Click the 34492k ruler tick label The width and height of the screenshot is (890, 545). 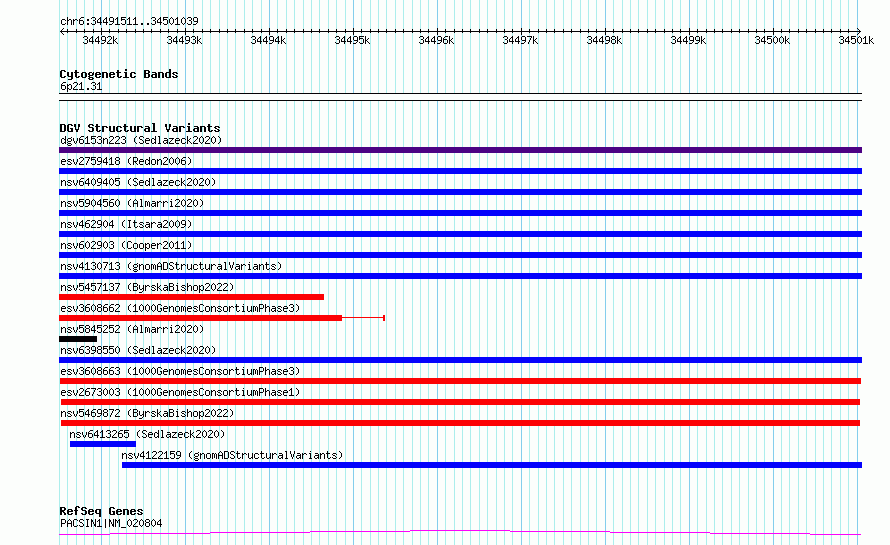click(x=100, y=40)
